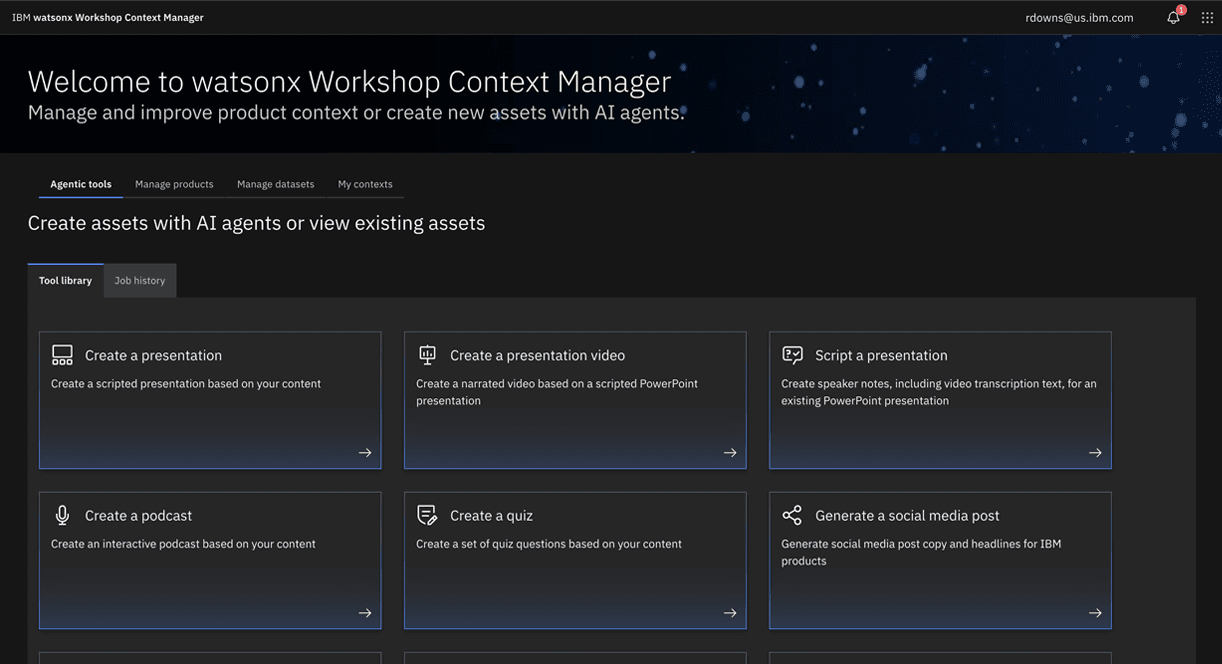Open the Create a presentation video title
The height and width of the screenshot is (664, 1222).
537,356
